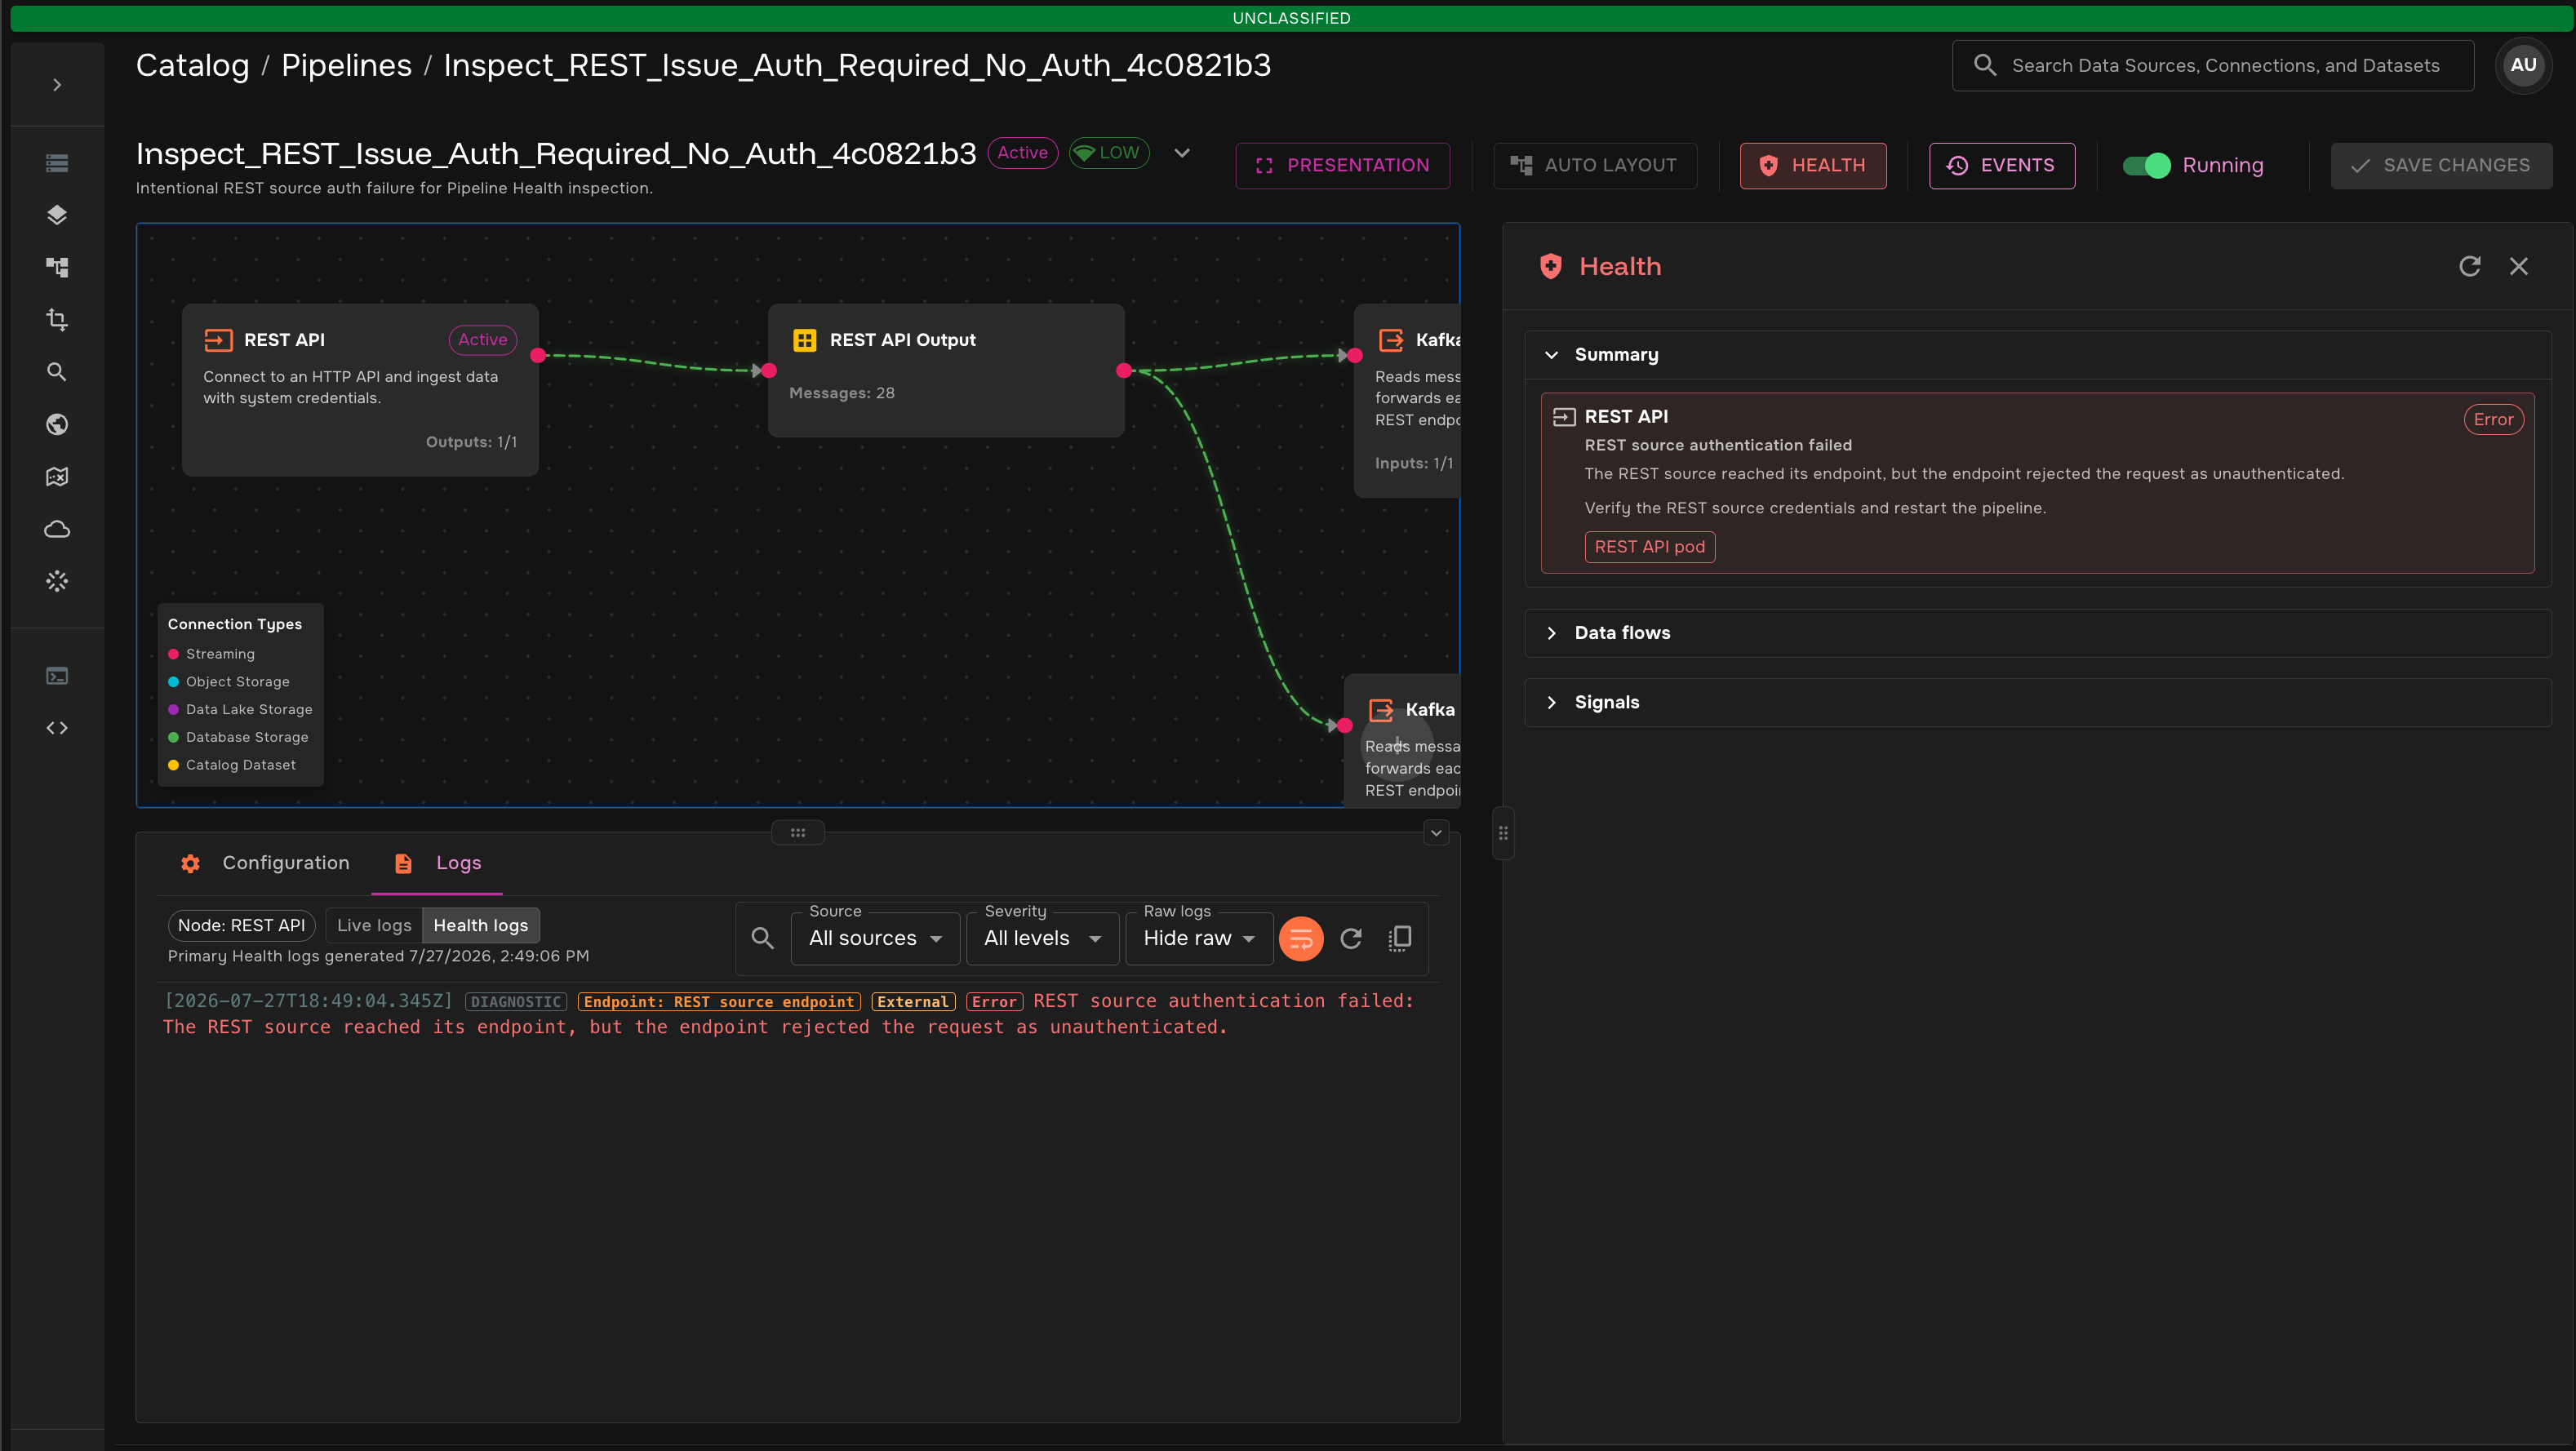Refresh the logs

(1351, 939)
